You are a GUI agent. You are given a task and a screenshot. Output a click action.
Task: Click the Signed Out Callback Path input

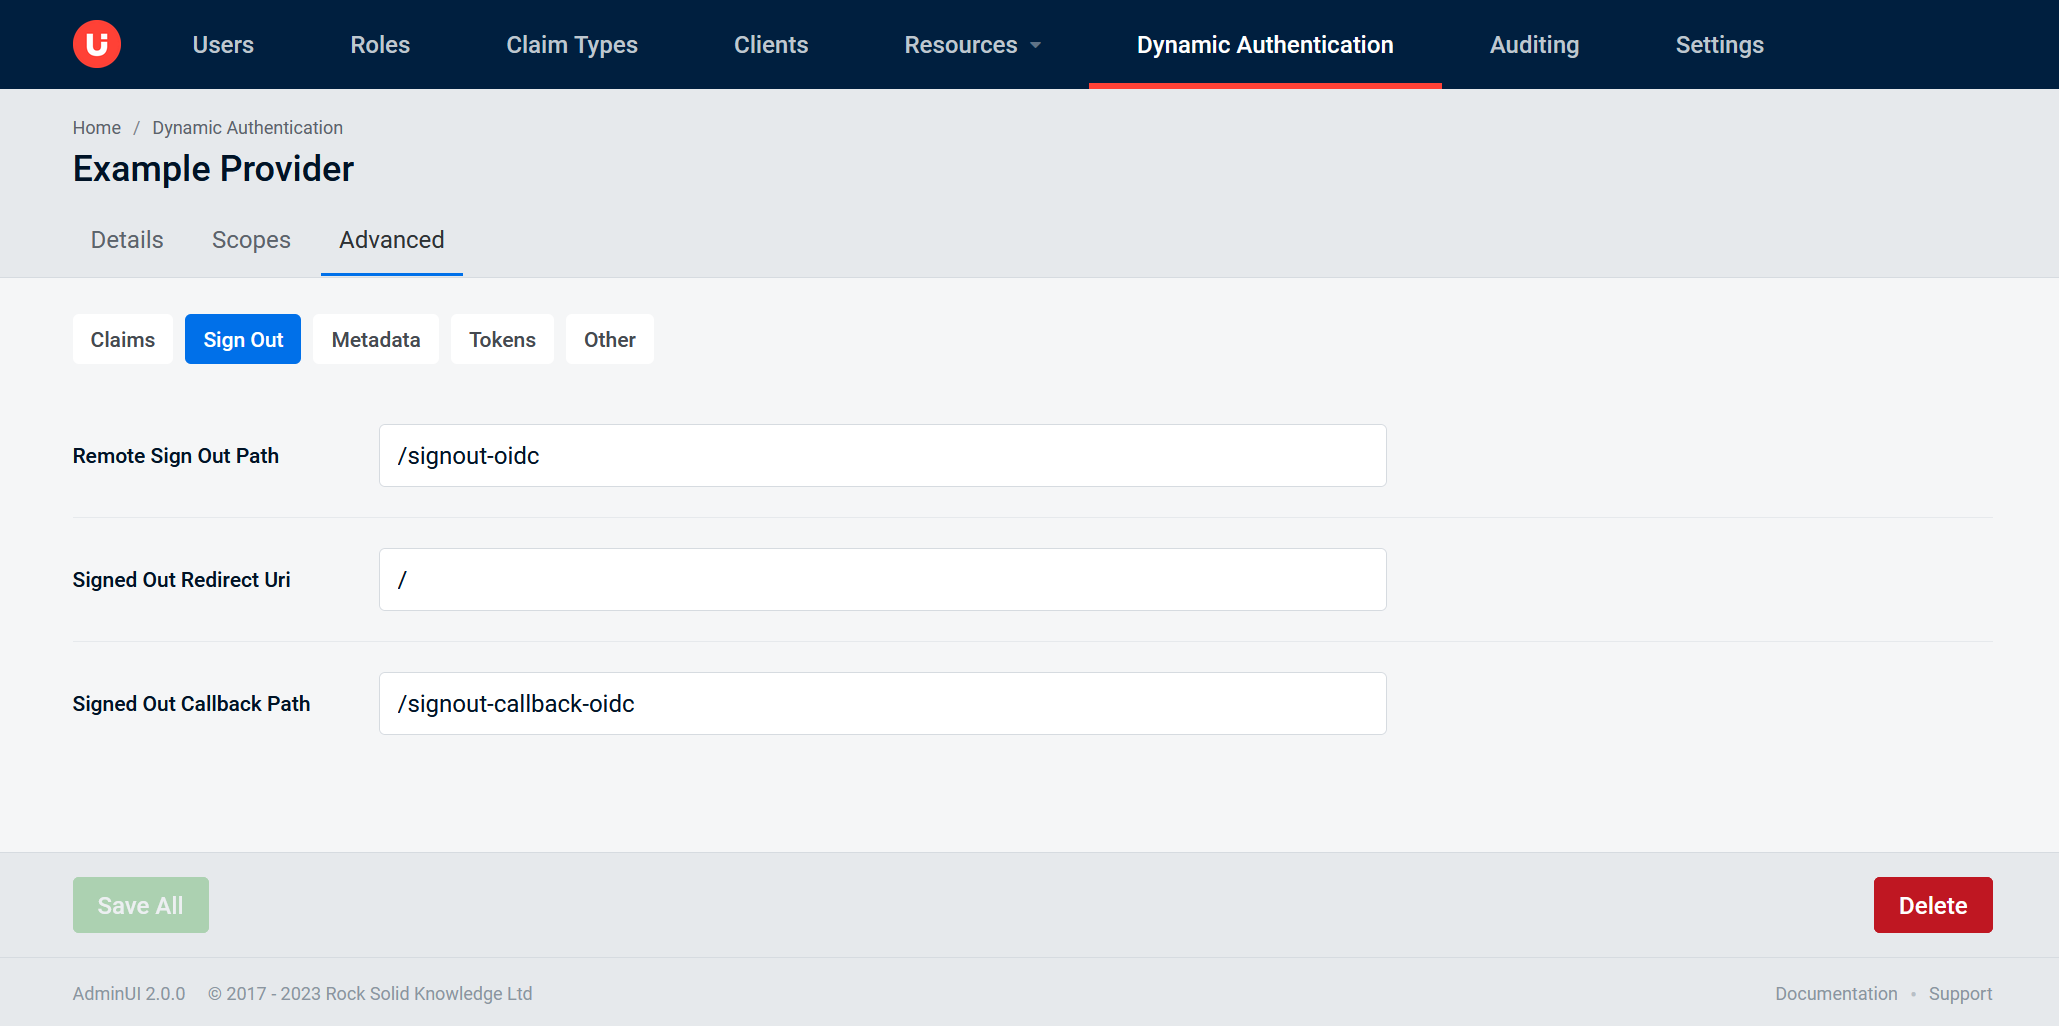click(x=882, y=704)
